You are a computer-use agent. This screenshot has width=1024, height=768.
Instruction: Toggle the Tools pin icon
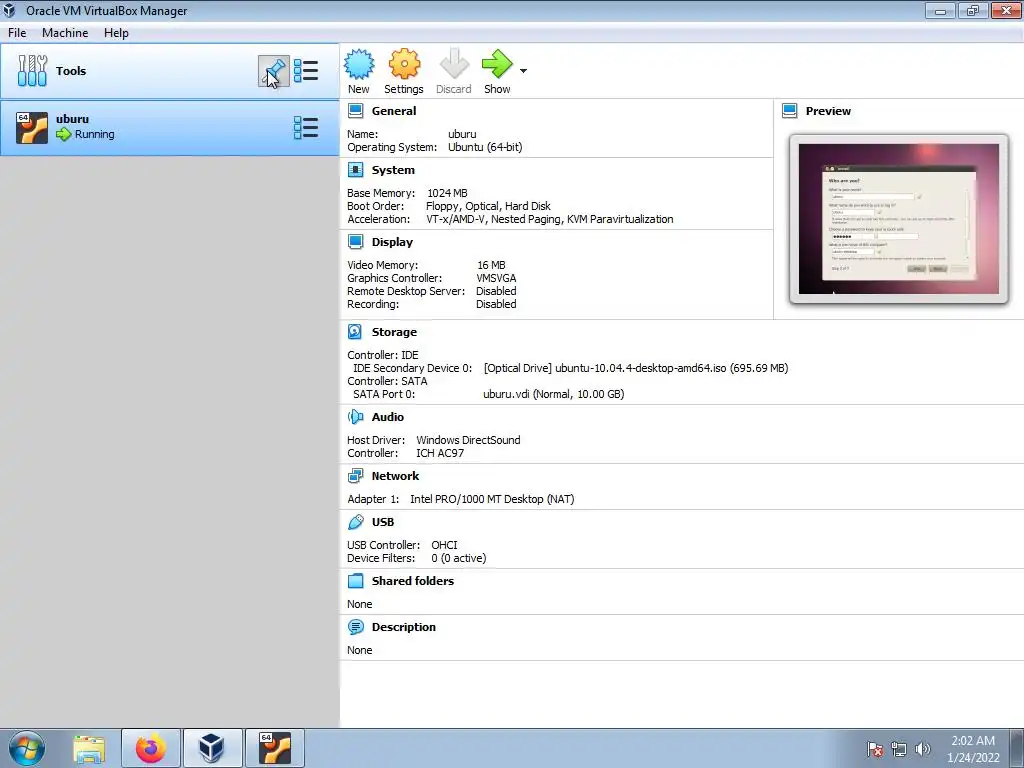coord(274,71)
